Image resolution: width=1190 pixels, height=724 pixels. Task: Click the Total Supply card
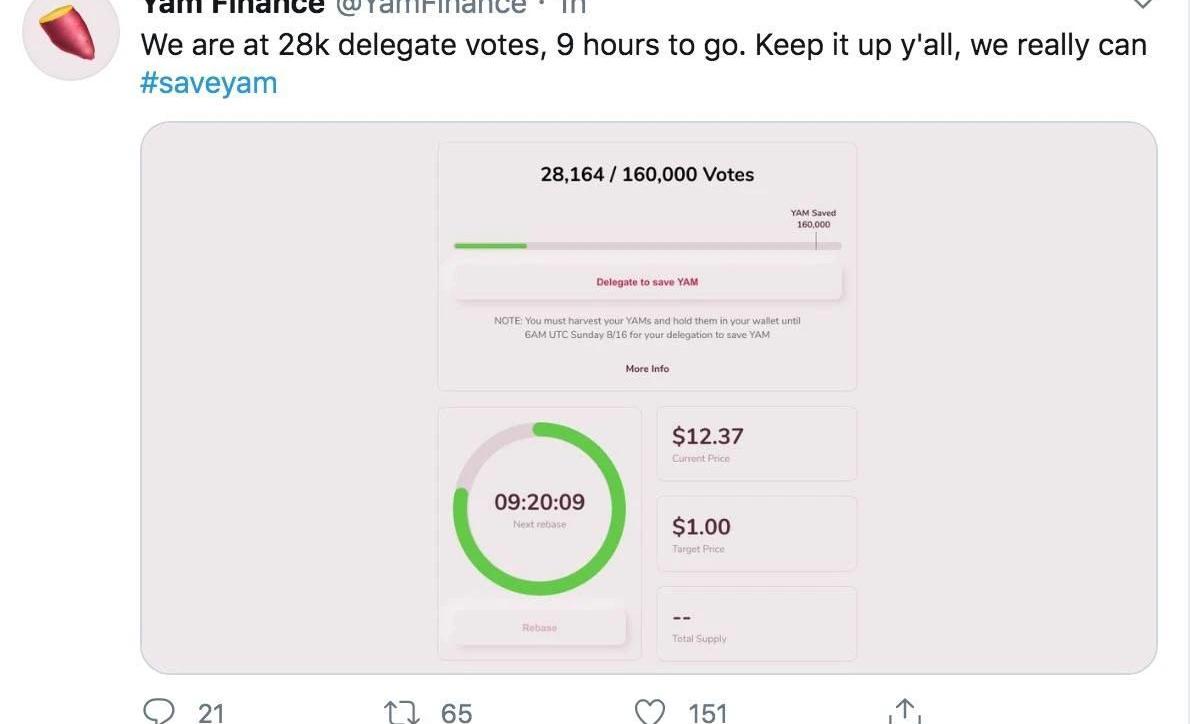[756, 624]
